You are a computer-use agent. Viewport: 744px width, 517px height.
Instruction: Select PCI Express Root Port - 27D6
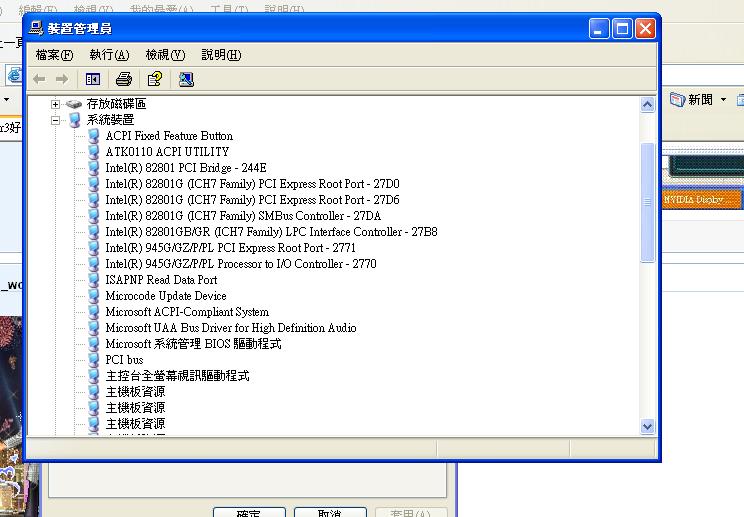coord(252,200)
